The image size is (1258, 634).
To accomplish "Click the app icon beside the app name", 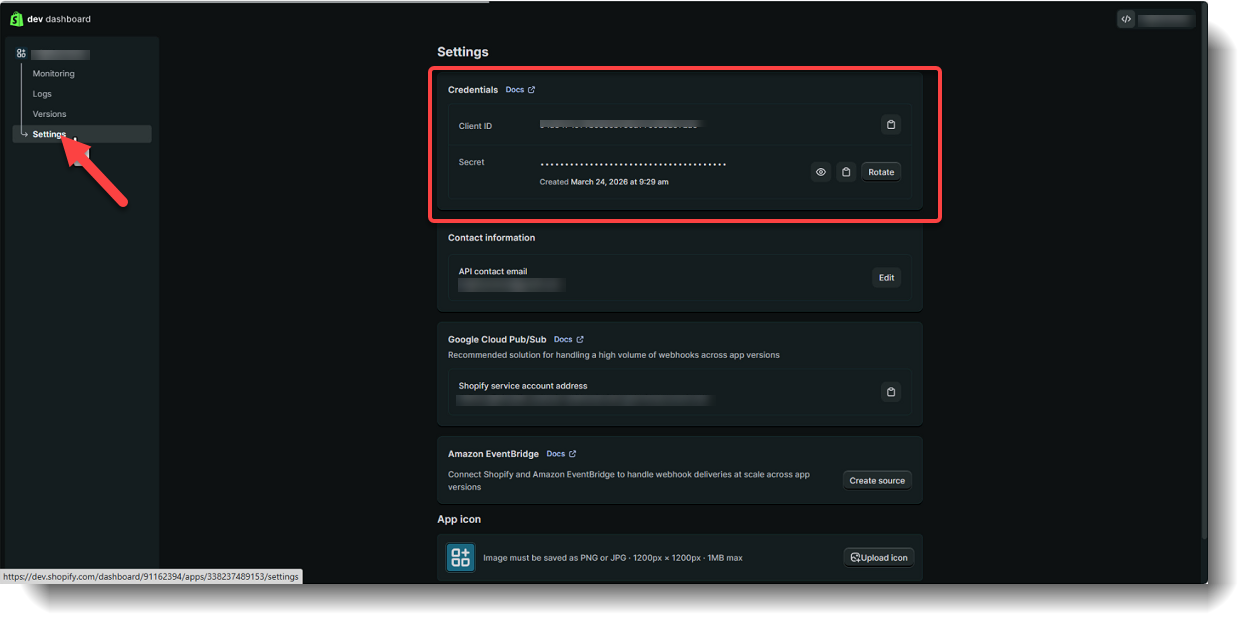I will (22, 54).
